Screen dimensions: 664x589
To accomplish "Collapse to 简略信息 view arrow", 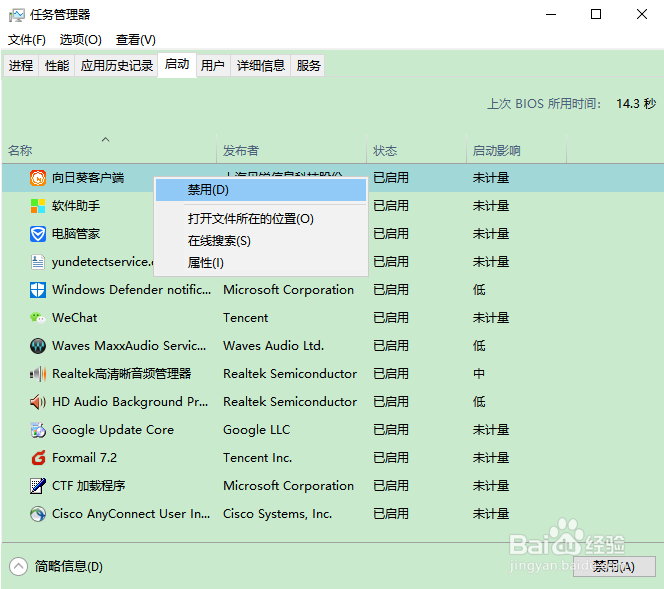I will tap(18, 566).
